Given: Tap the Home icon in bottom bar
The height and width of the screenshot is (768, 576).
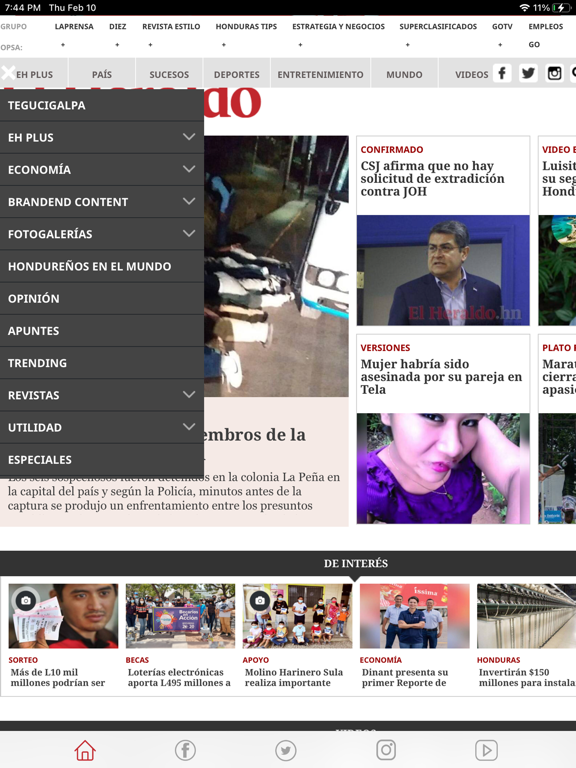Looking at the screenshot, I should pos(85,750).
